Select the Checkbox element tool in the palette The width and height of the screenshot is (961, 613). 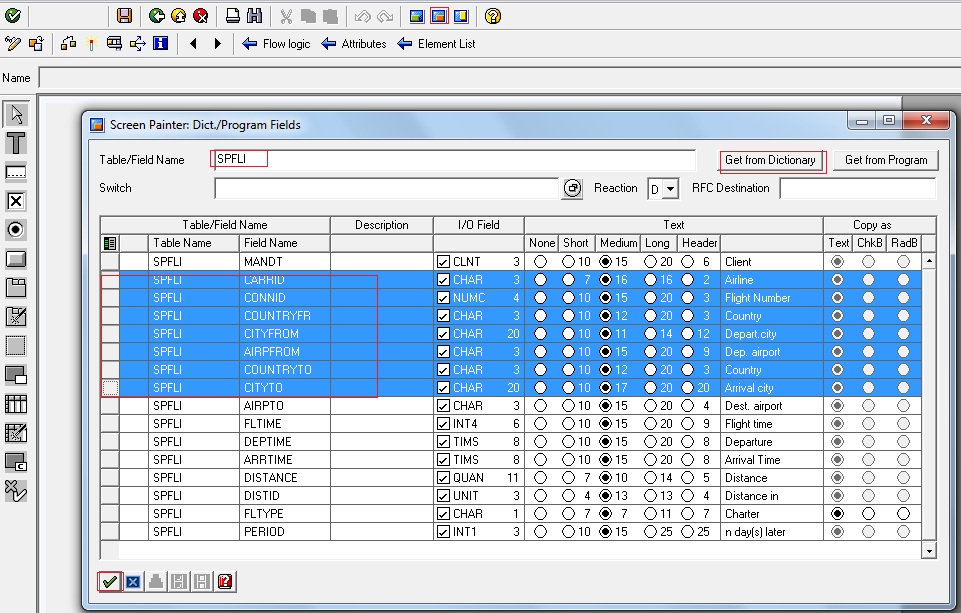(x=17, y=201)
